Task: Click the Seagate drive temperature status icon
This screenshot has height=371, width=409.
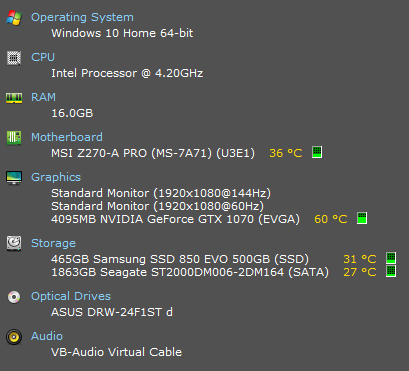Action: point(391,271)
